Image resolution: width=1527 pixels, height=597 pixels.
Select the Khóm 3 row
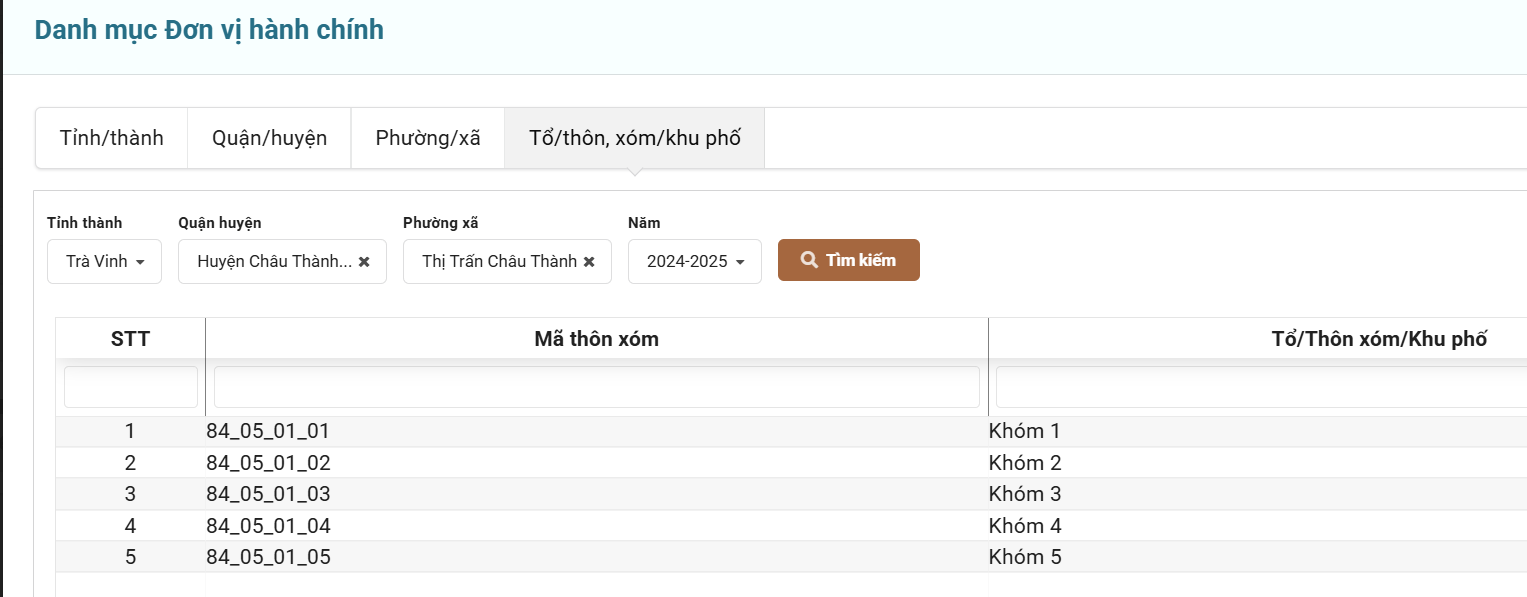[1025, 494]
